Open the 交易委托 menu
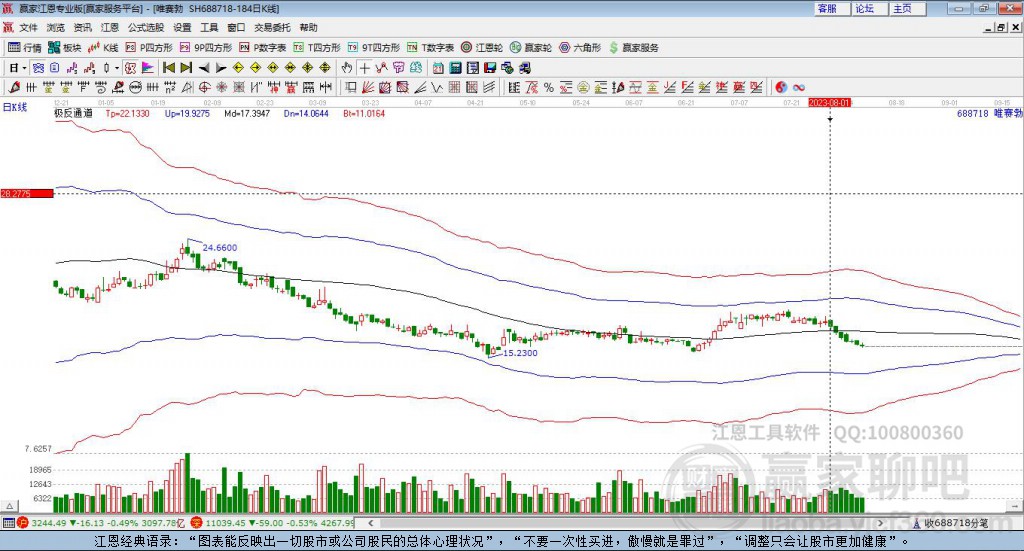 point(272,27)
